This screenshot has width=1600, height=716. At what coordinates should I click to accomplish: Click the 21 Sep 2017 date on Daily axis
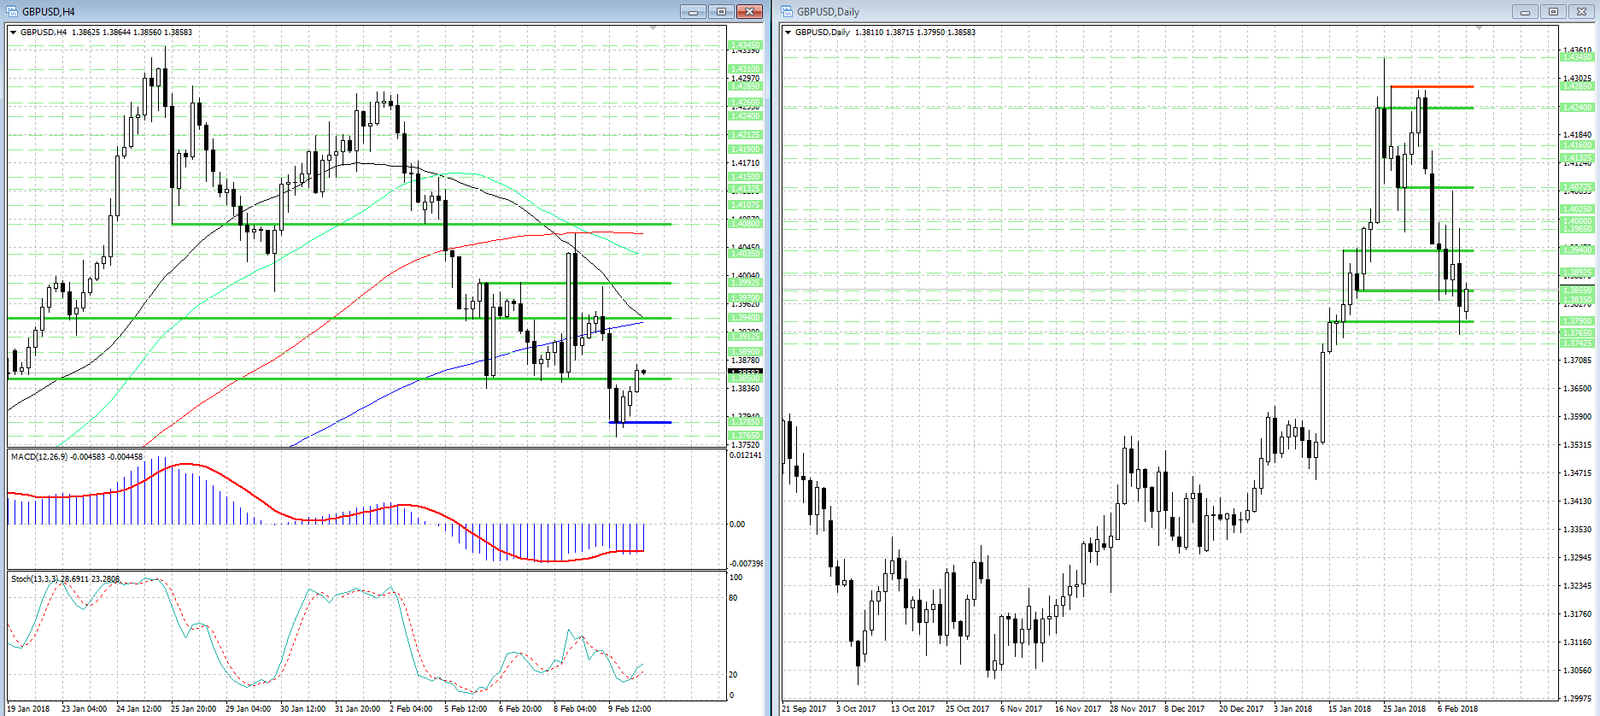click(x=805, y=708)
